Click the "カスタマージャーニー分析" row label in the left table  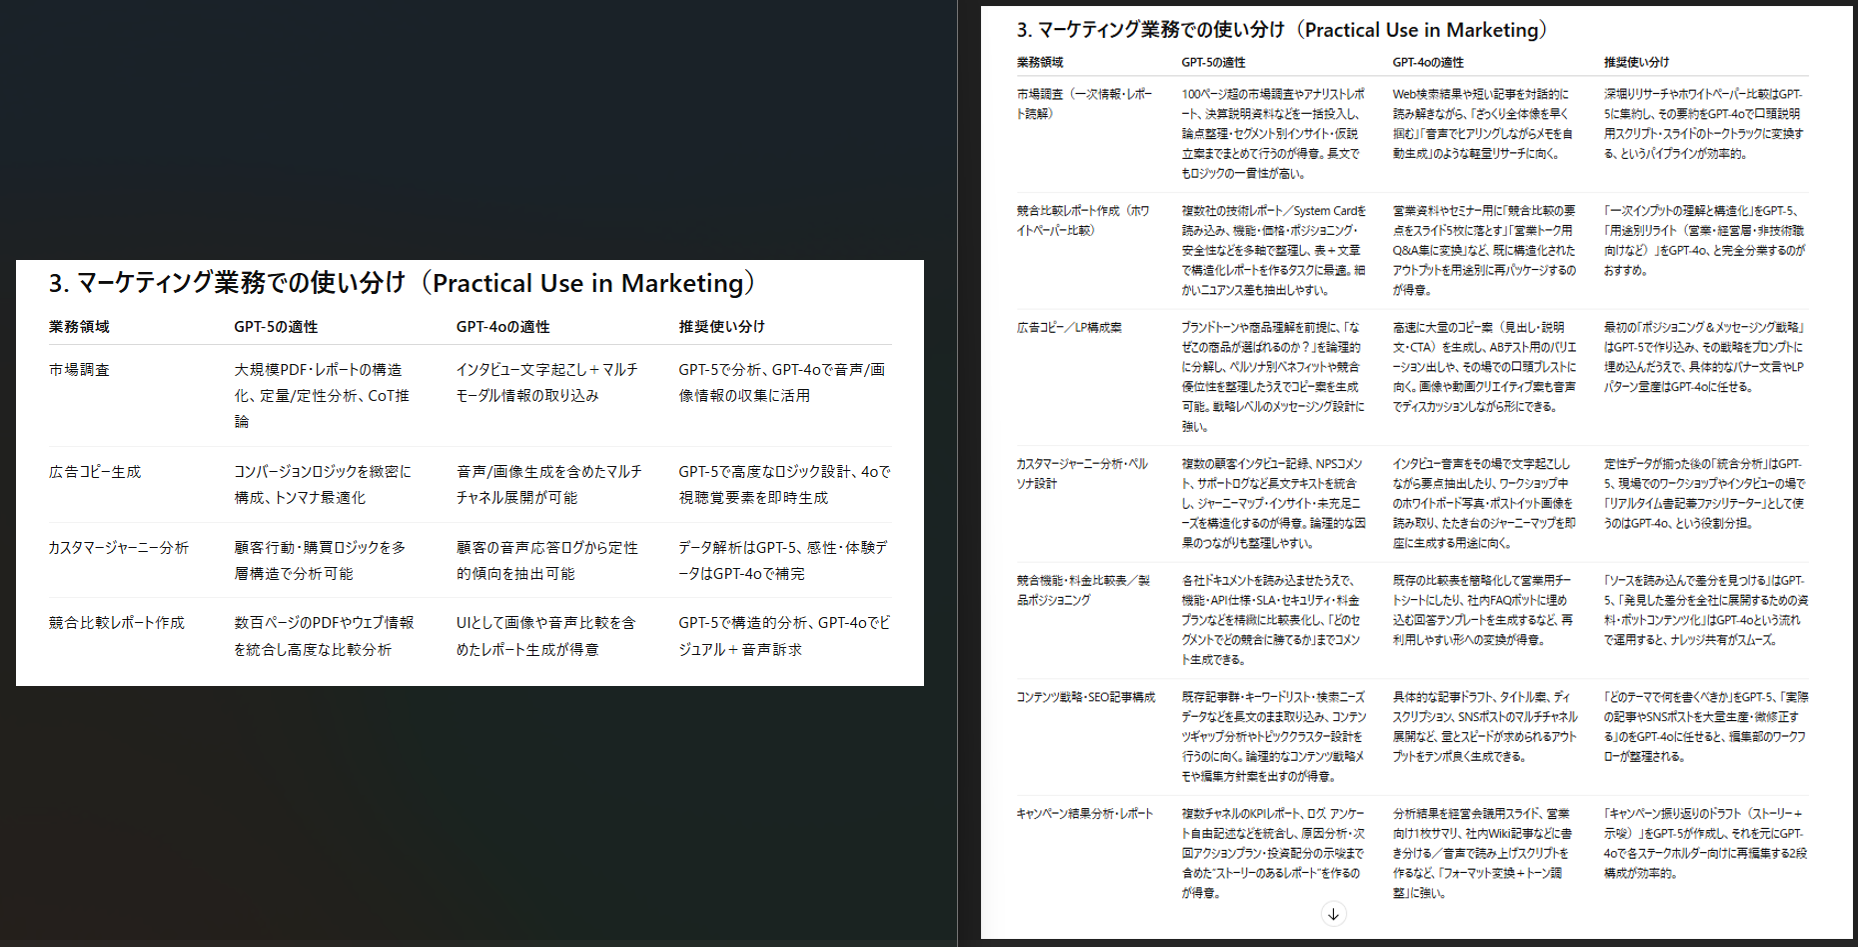(119, 548)
